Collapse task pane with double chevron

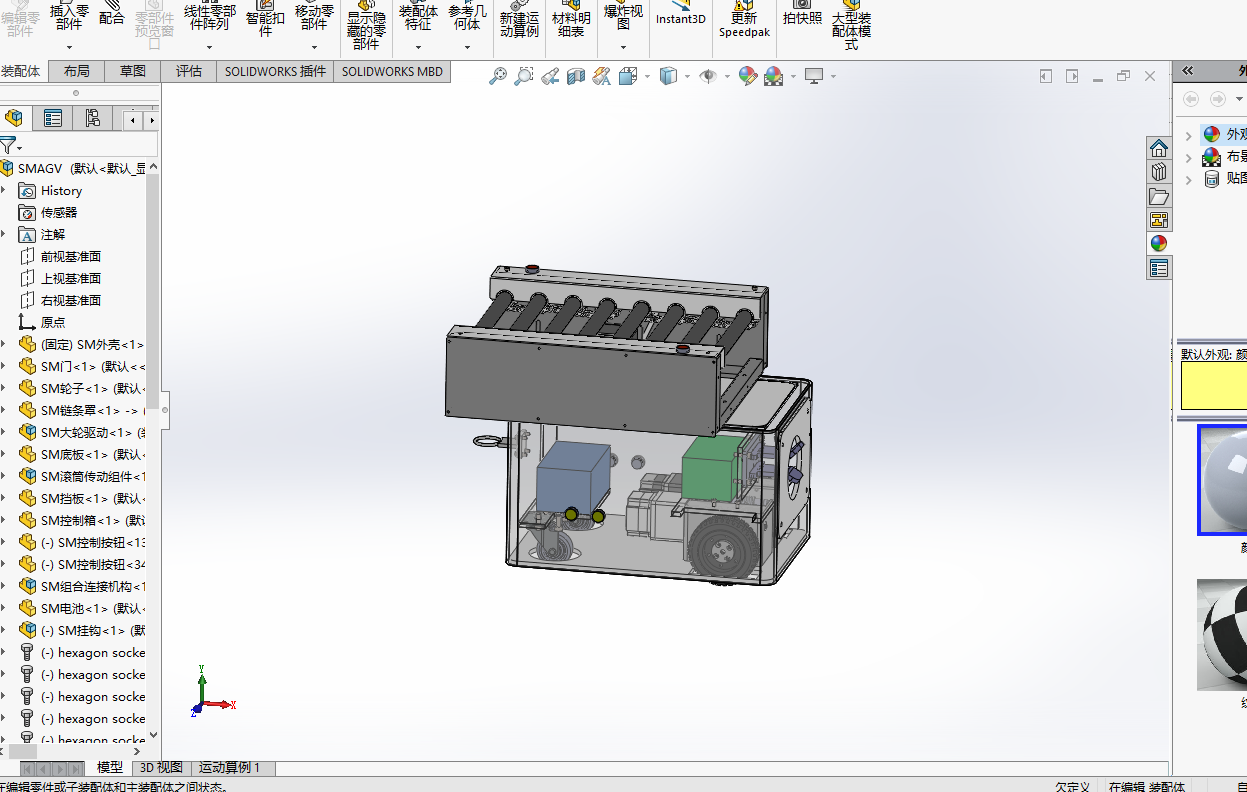1188,71
